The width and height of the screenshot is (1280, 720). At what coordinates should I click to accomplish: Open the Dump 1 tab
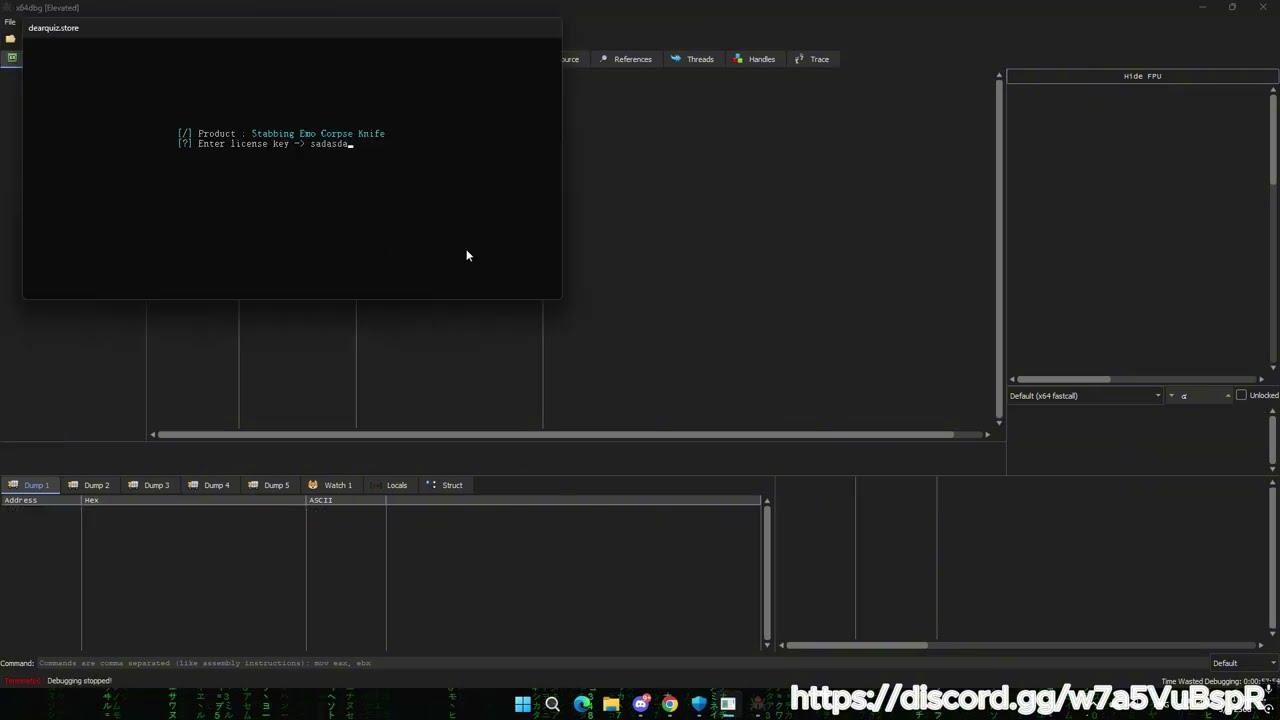click(30, 485)
